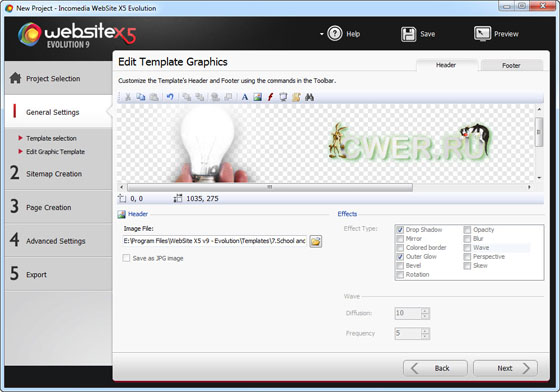Select the CWER.RU text object on canvas
This screenshot has width=560, height=392.
click(411, 142)
